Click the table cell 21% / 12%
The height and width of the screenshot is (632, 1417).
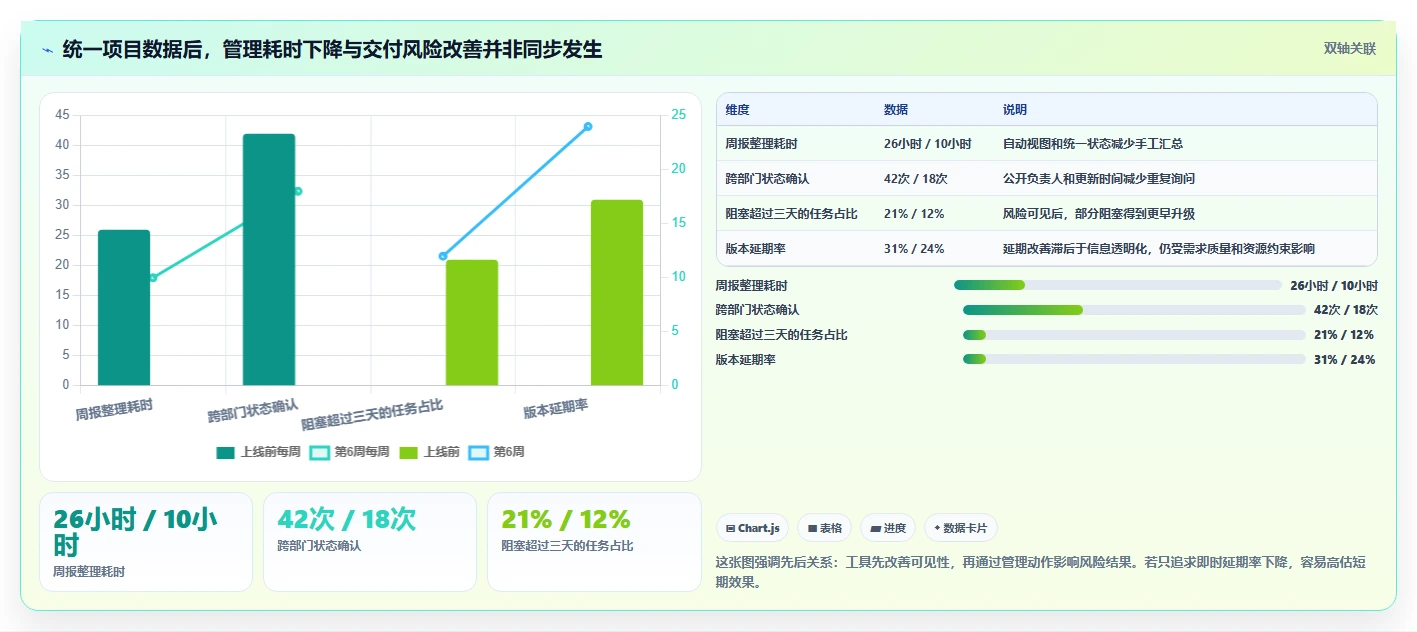click(x=914, y=214)
